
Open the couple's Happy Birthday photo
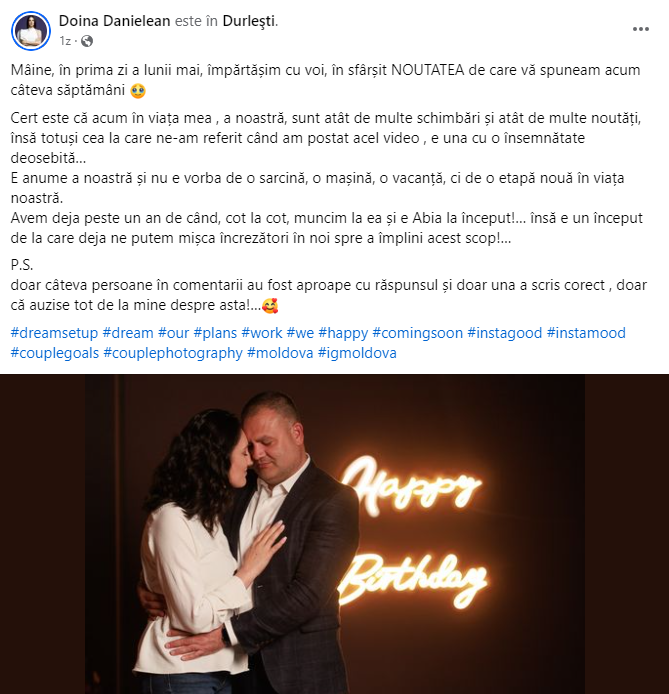(x=334, y=534)
